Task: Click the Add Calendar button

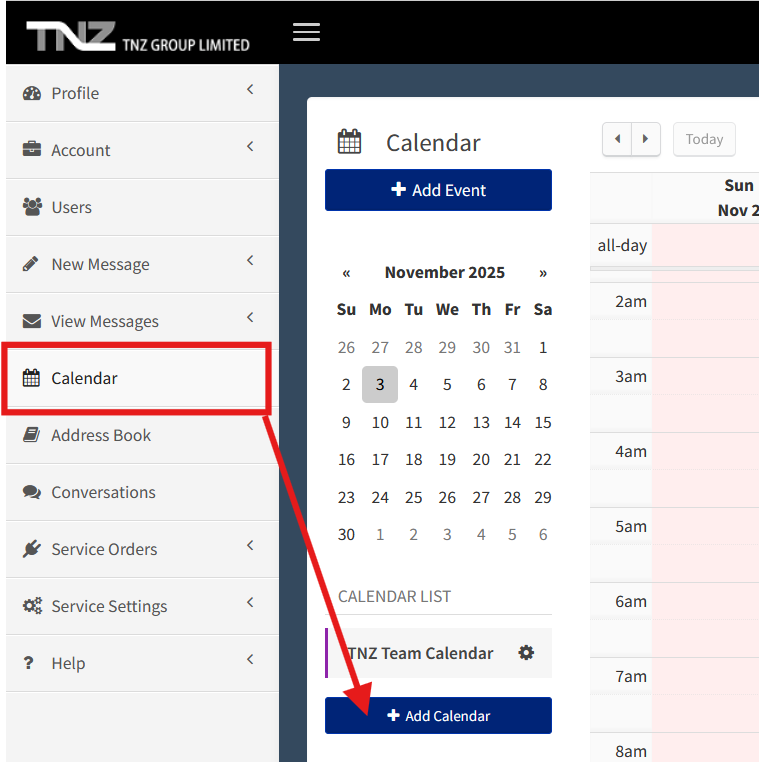Action: pyautogui.click(x=438, y=715)
